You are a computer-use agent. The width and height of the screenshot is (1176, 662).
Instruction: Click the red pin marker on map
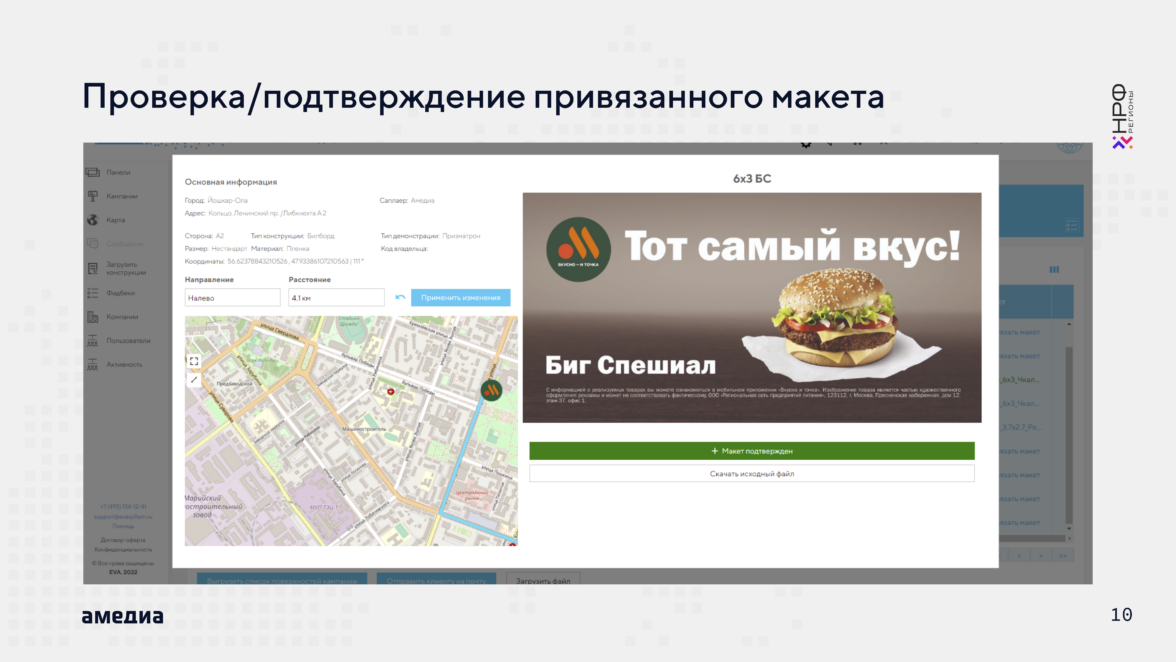[x=390, y=391]
